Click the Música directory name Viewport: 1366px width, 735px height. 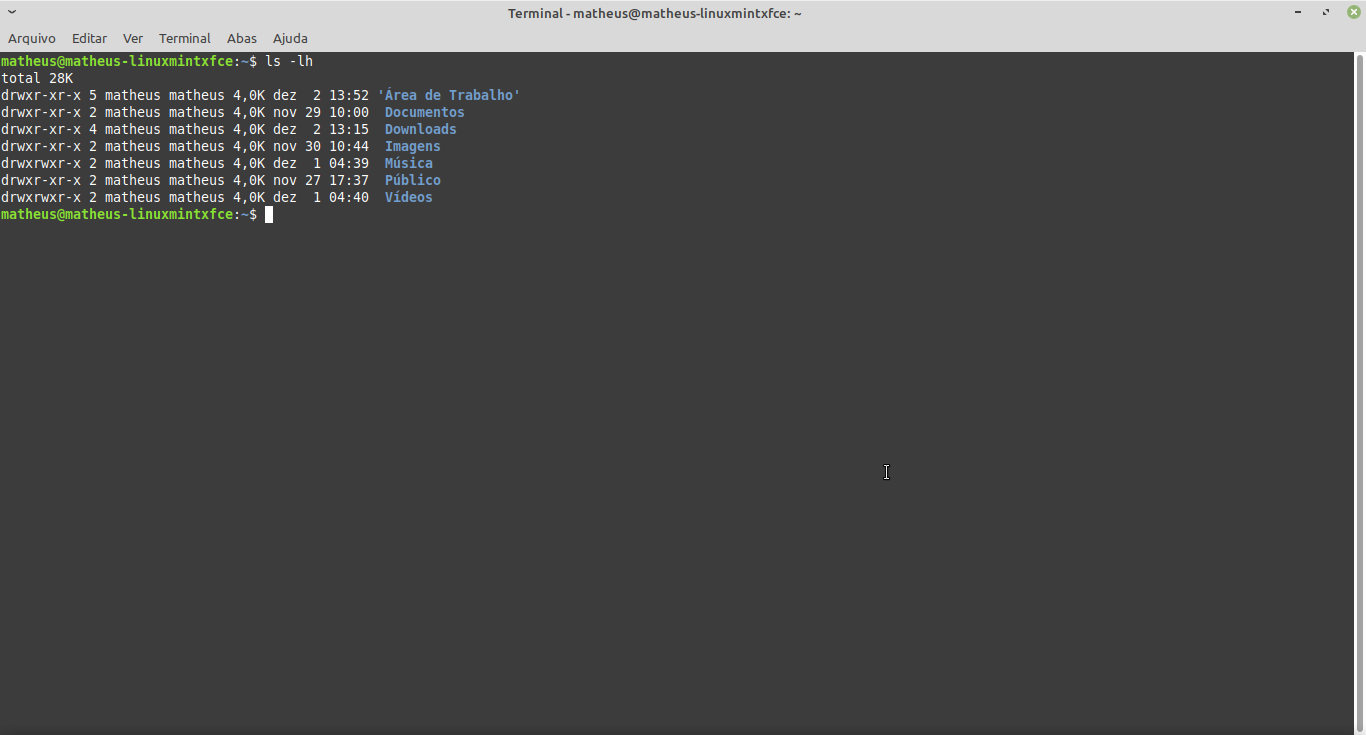coord(408,163)
